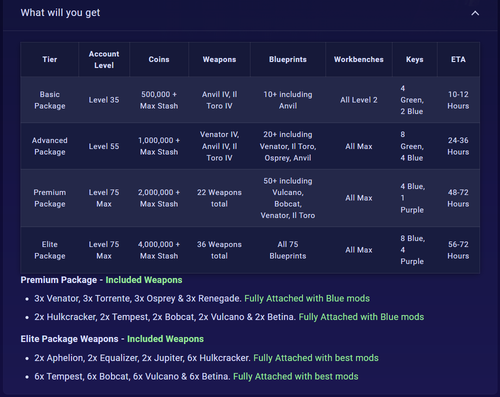Viewport: 500px width, 397px height.
Task: Click the 'Level 55' cell
Action: coord(104,146)
